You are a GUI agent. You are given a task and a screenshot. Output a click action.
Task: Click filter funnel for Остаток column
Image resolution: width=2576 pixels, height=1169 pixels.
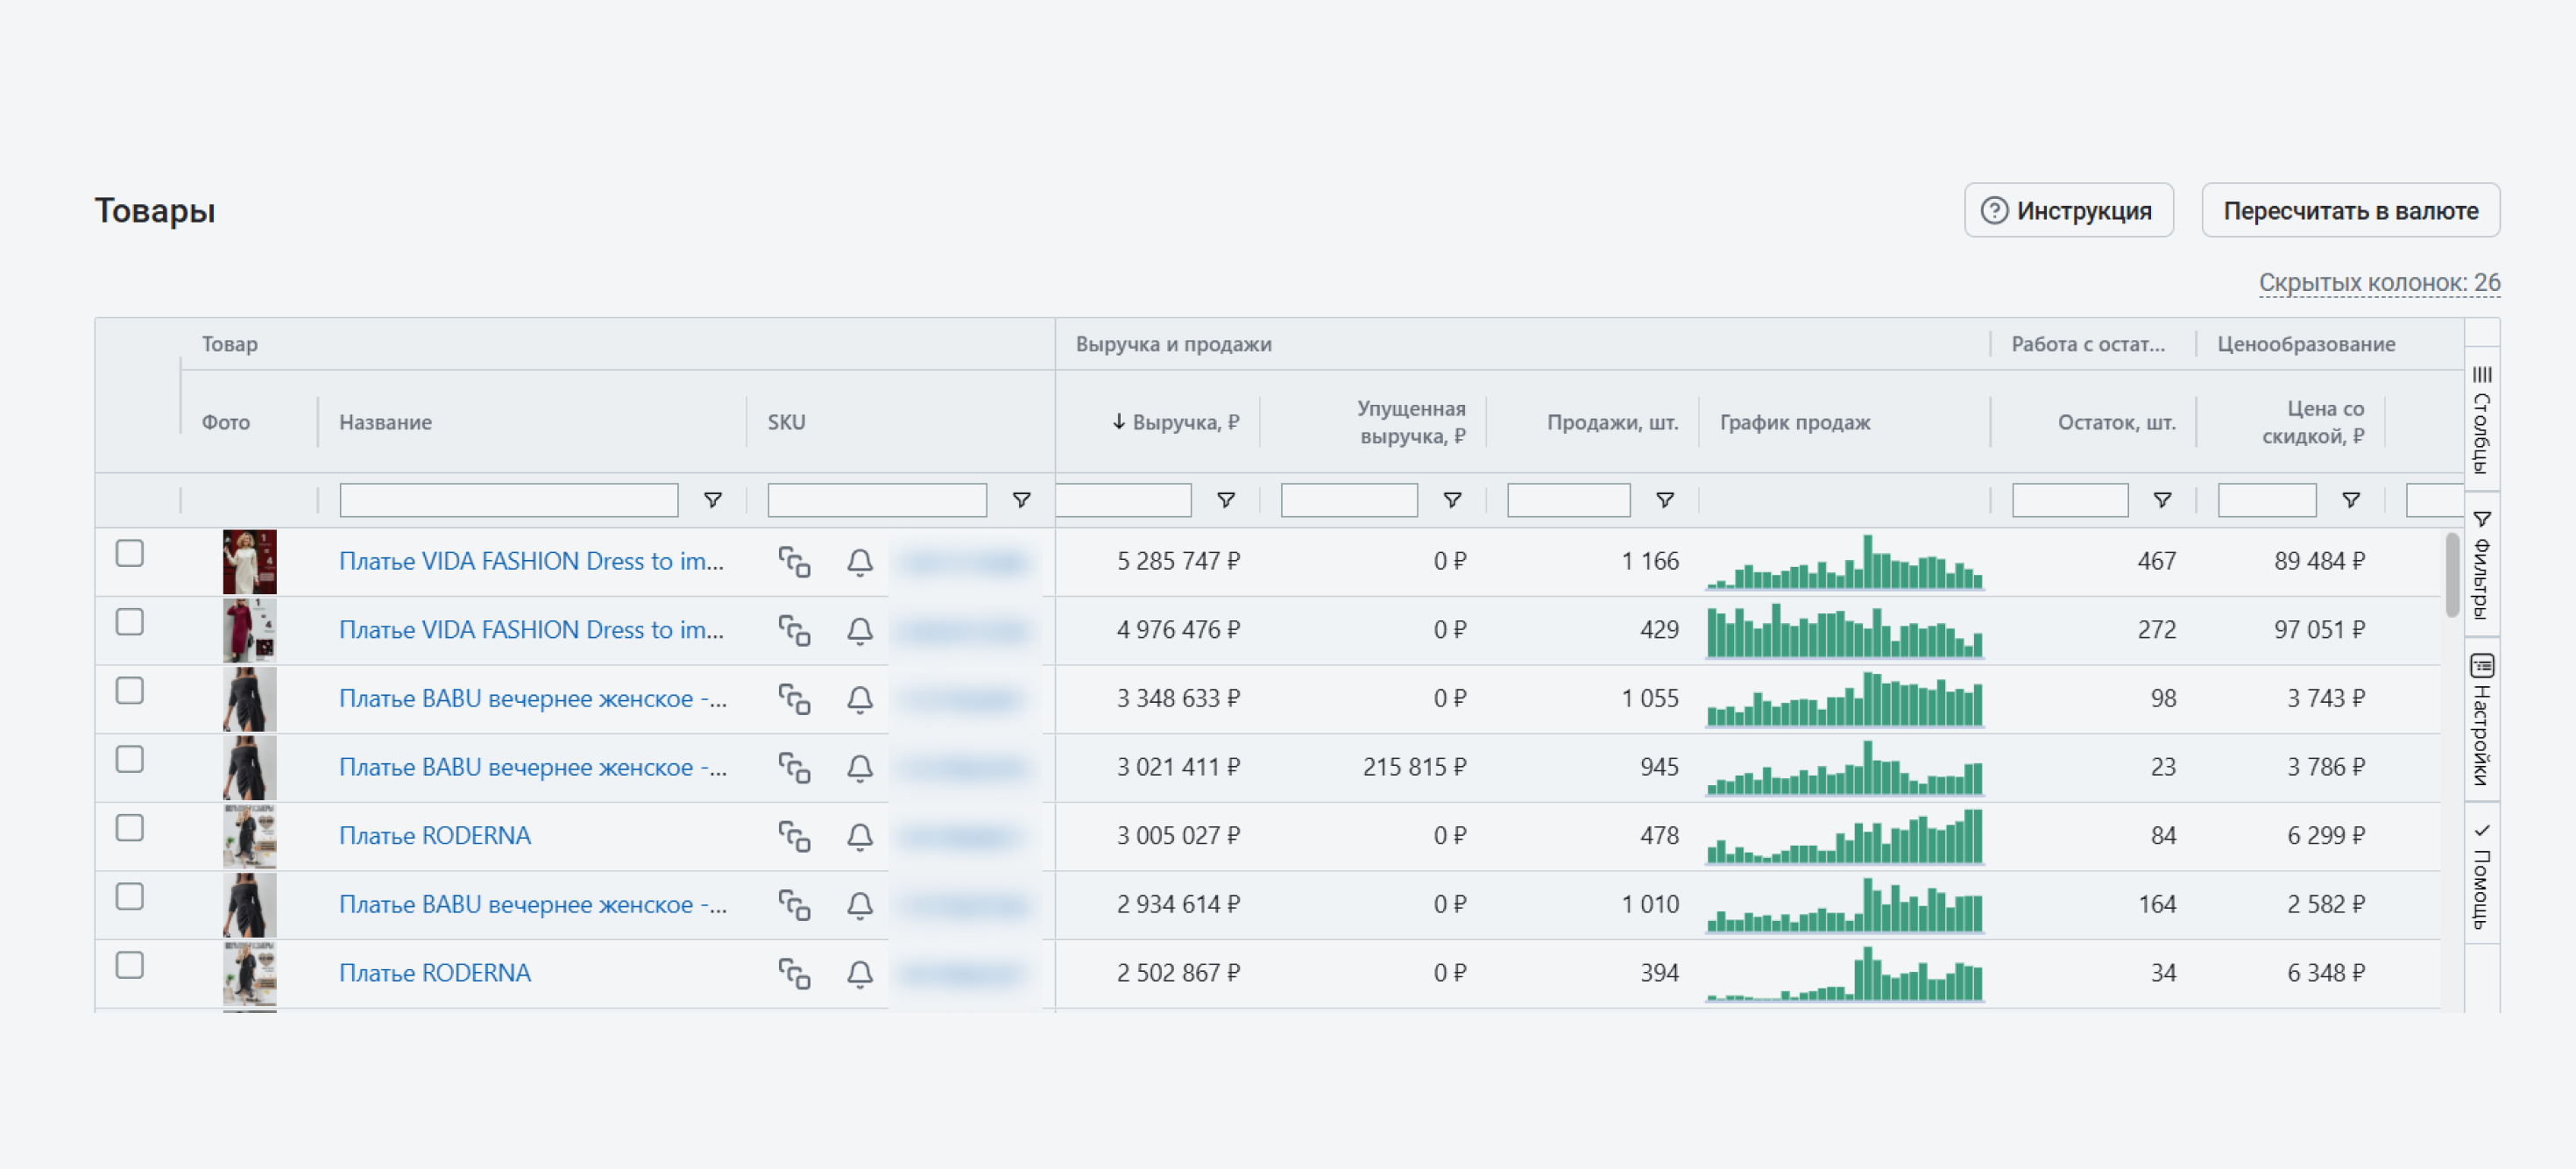click(2161, 500)
